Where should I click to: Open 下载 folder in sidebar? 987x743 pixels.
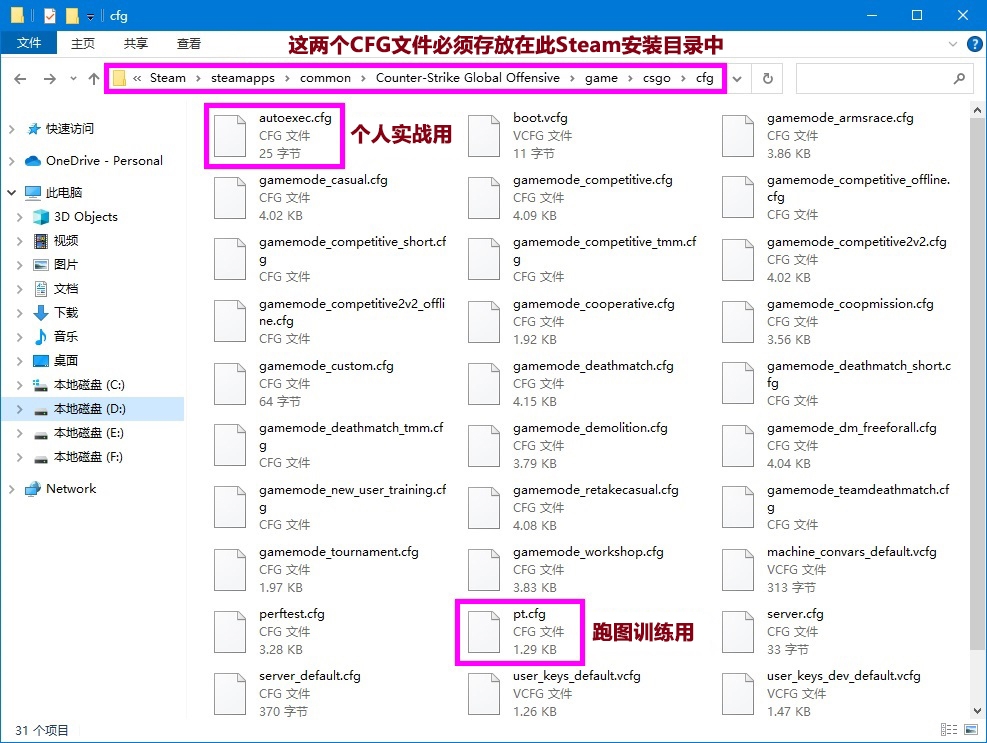pos(65,312)
